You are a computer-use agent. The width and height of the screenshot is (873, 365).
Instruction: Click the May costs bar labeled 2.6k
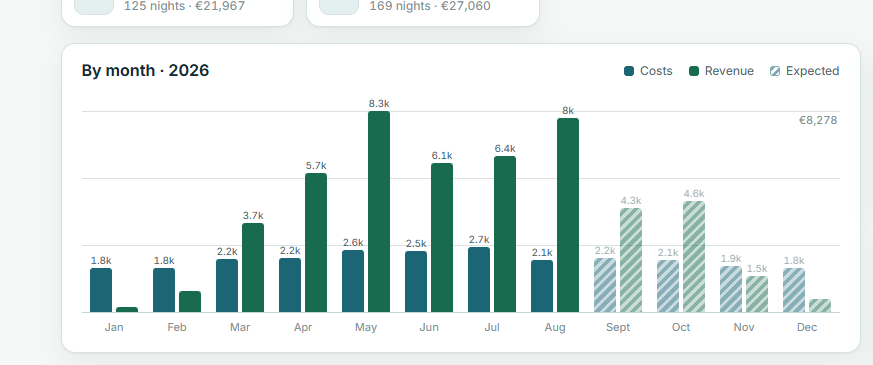point(353,282)
